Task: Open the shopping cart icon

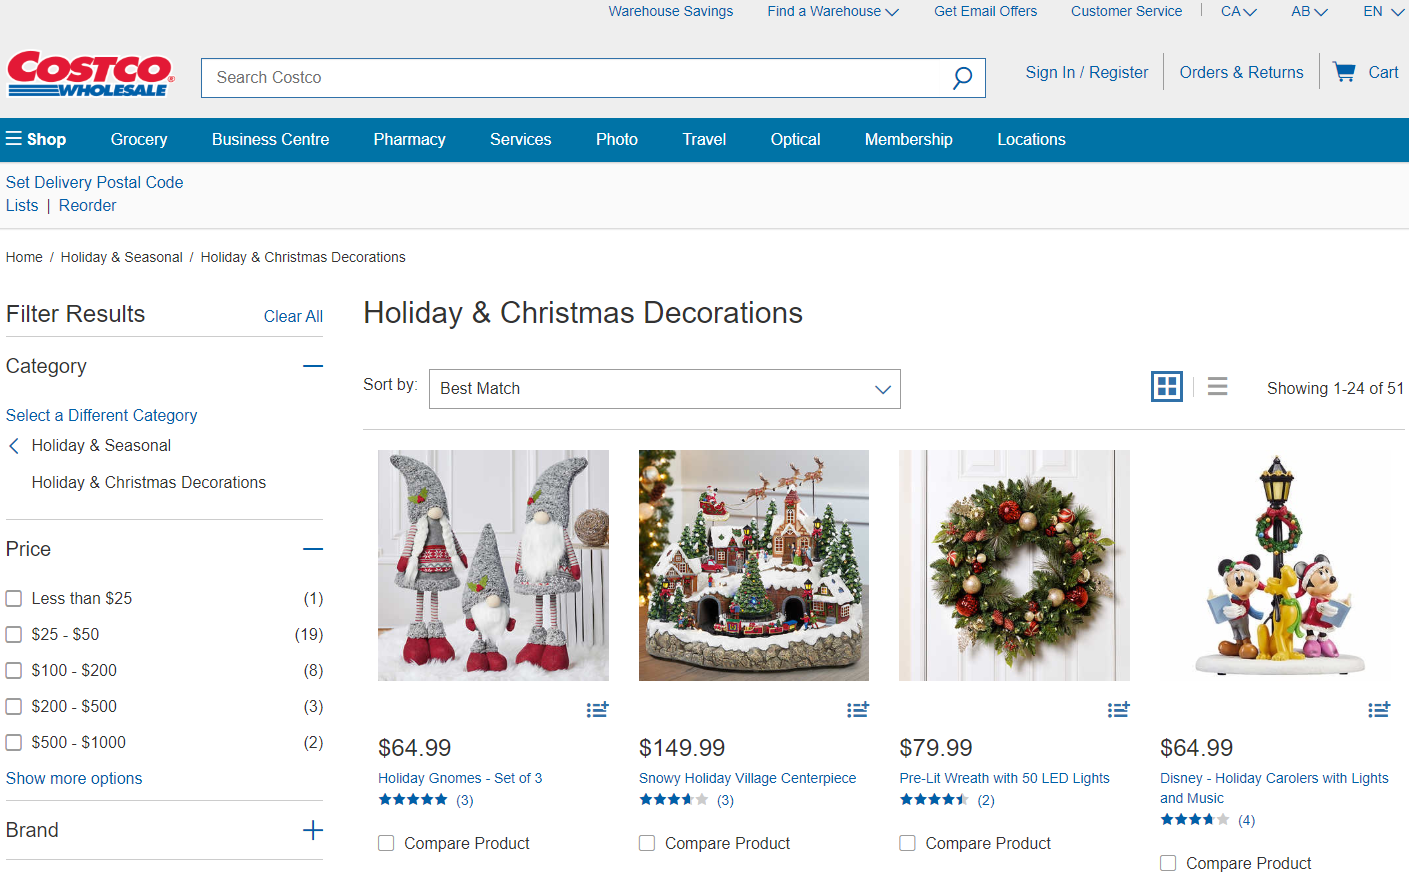Action: [1344, 72]
